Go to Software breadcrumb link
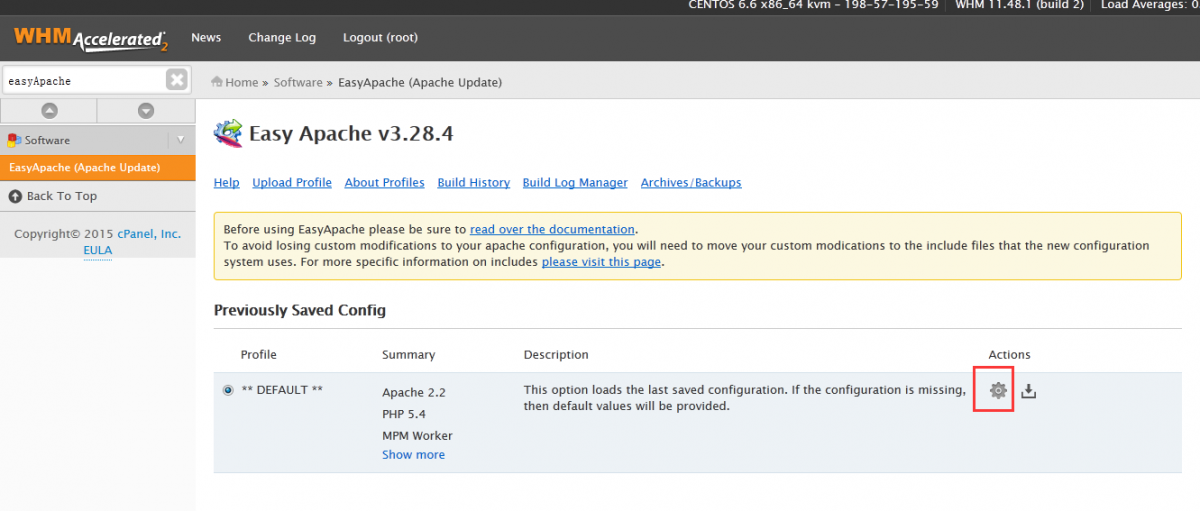The image size is (1200, 511). point(298,82)
